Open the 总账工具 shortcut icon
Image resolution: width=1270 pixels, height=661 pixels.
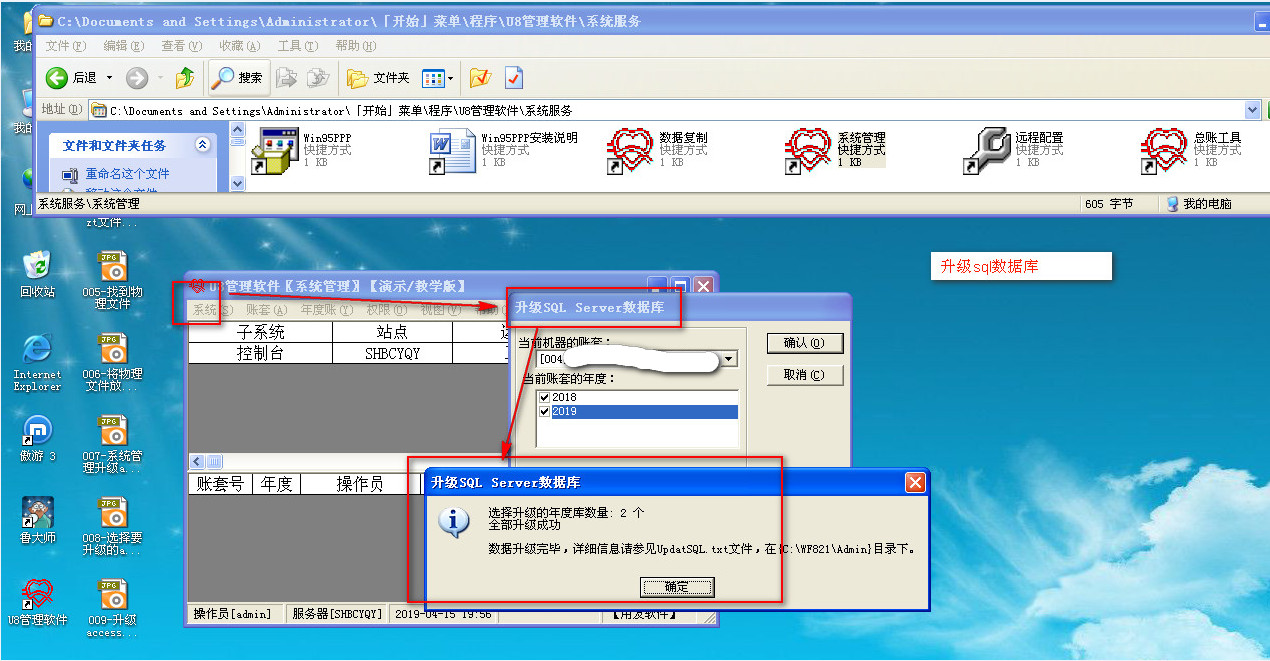1164,150
